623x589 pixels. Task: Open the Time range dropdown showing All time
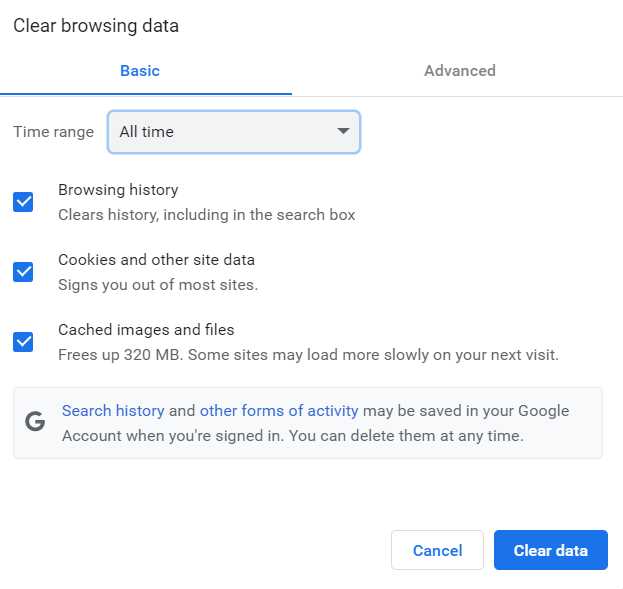tap(232, 132)
